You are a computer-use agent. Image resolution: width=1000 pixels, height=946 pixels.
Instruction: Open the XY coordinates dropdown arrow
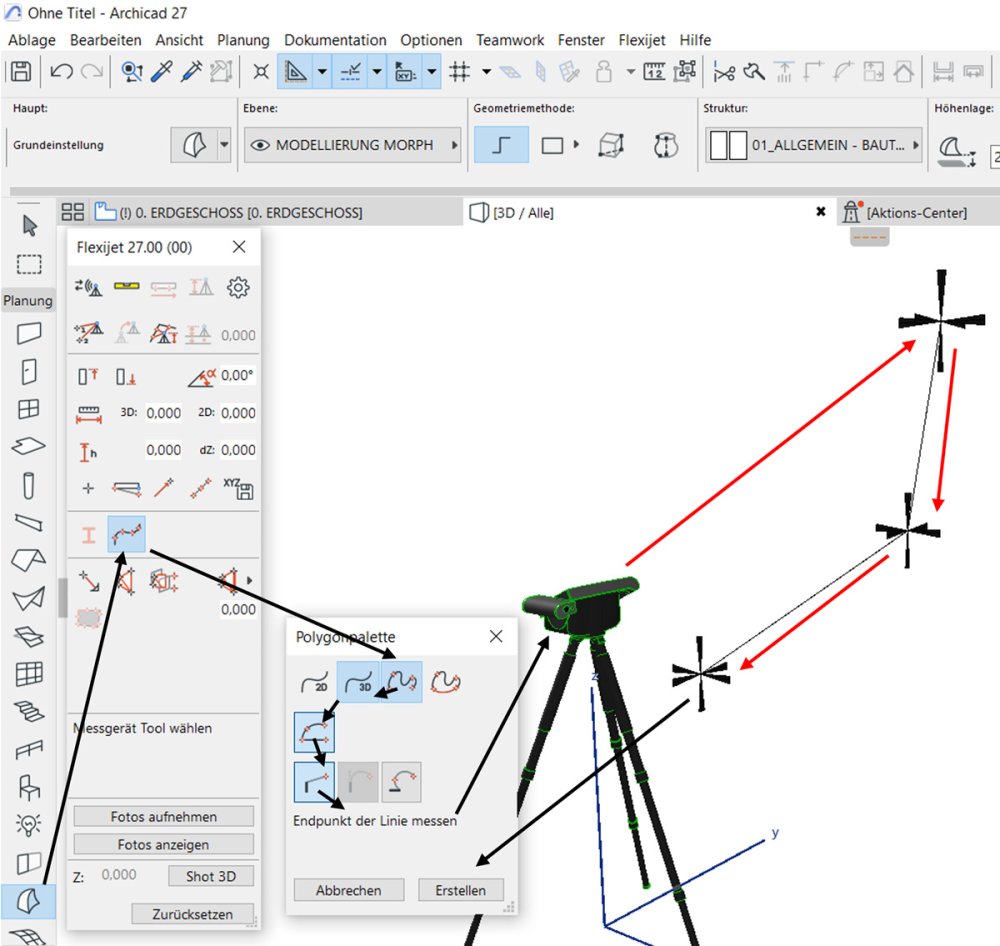[x=432, y=71]
